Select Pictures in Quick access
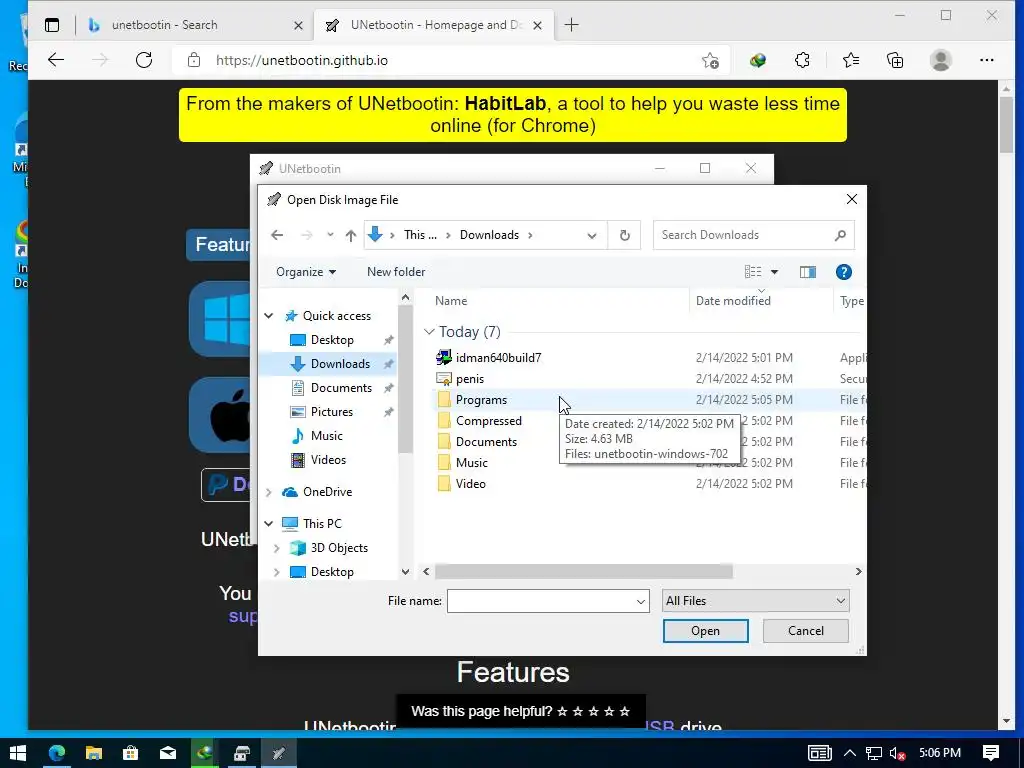The height and width of the screenshot is (768, 1024). [x=332, y=412]
